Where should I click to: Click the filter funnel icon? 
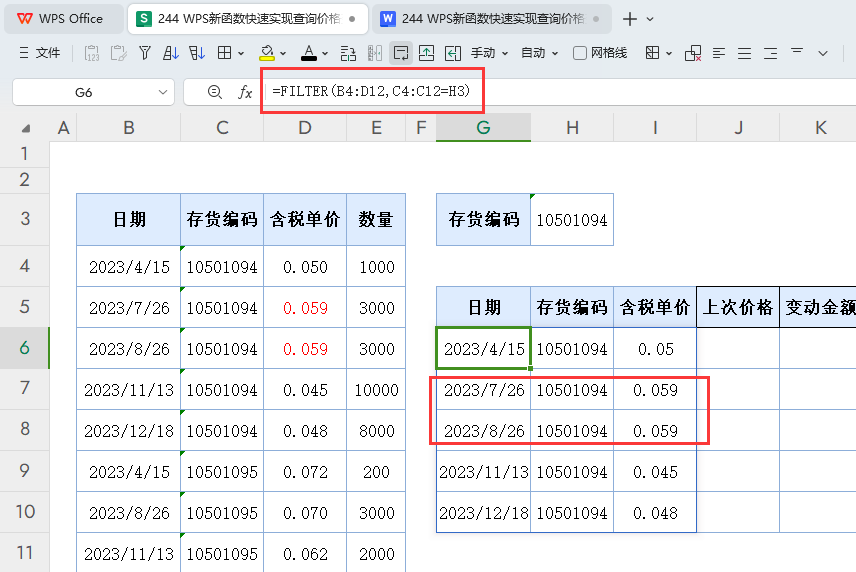click(x=145, y=53)
